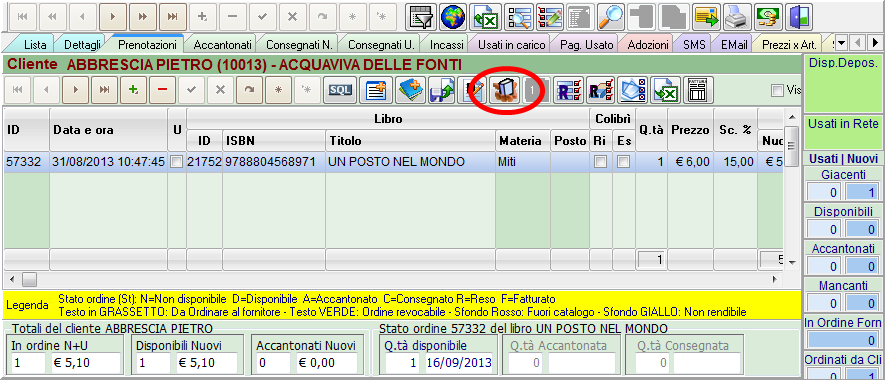Go to next record in top navigator
This screenshot has height=380, width=885.
point(114,17)
